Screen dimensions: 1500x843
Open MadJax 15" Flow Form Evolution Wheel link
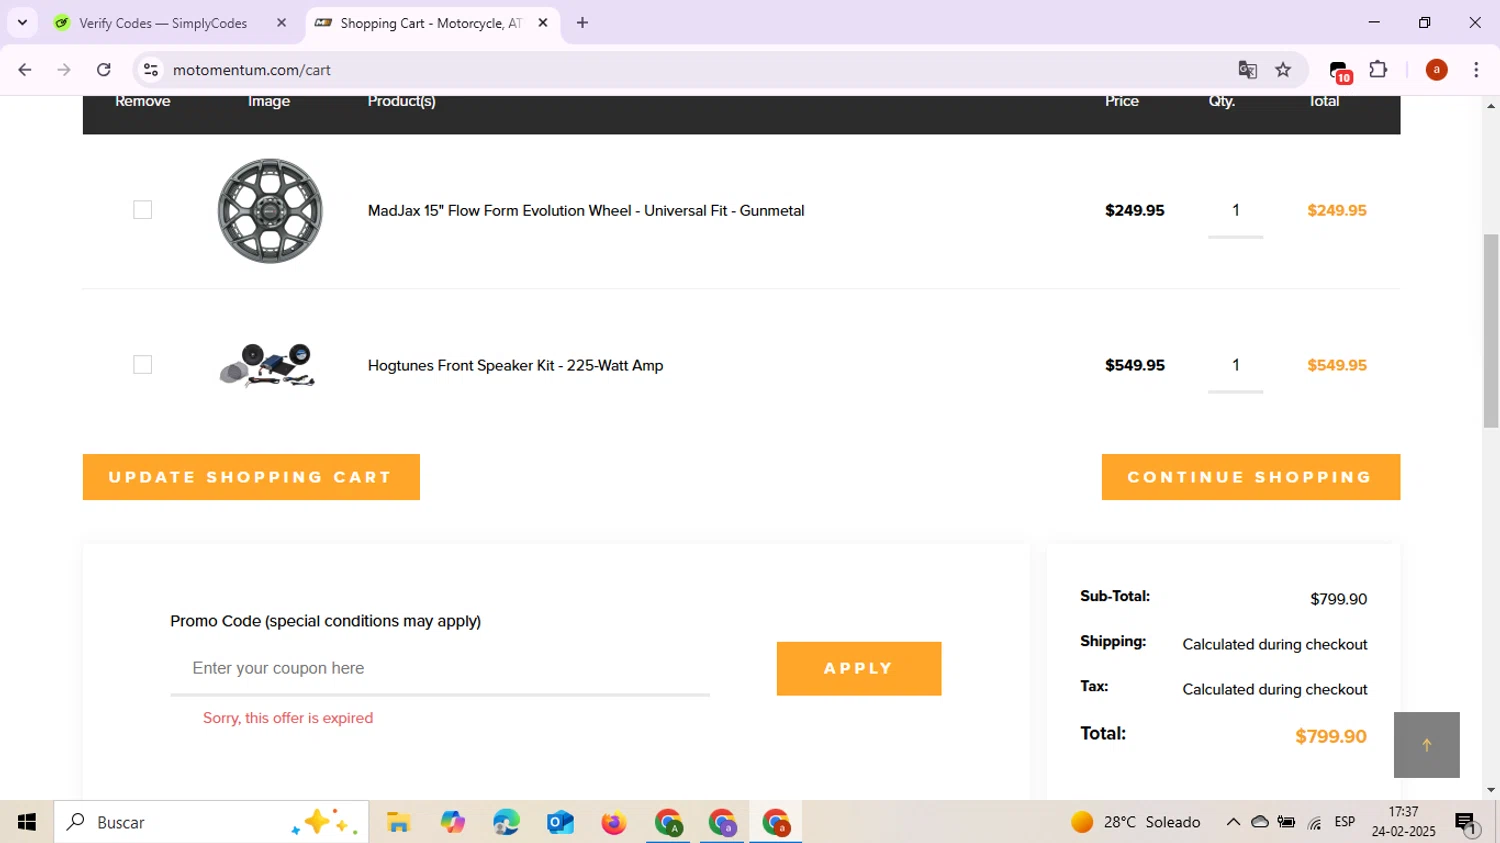tap(586, 211)
